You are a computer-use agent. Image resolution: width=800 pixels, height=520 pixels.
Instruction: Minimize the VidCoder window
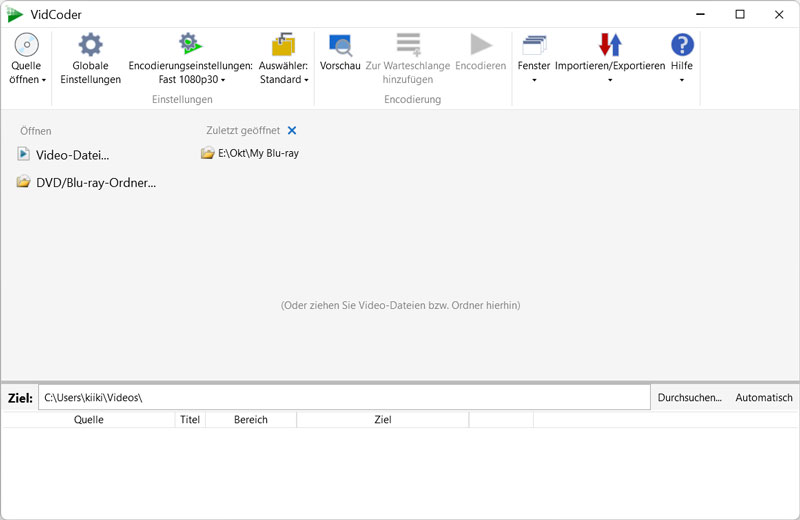[701, 14]
